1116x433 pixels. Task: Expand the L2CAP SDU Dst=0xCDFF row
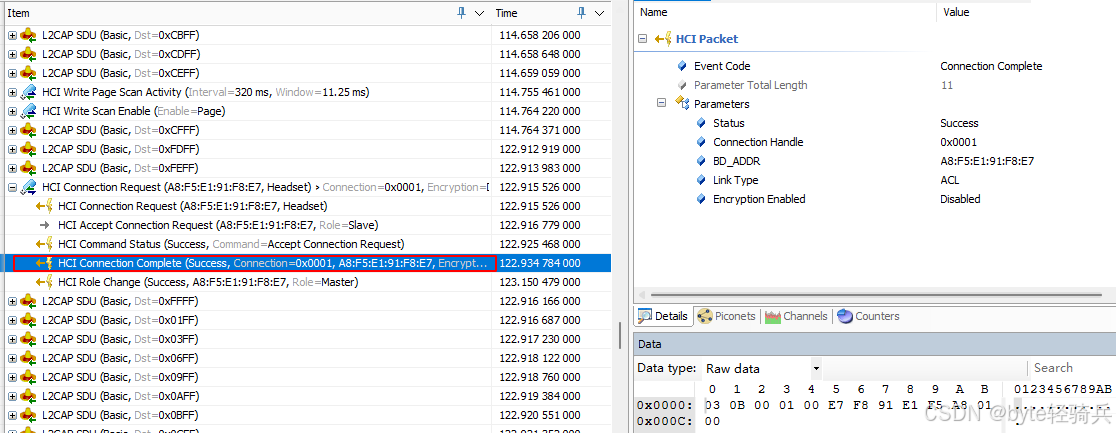click(12, 54)
